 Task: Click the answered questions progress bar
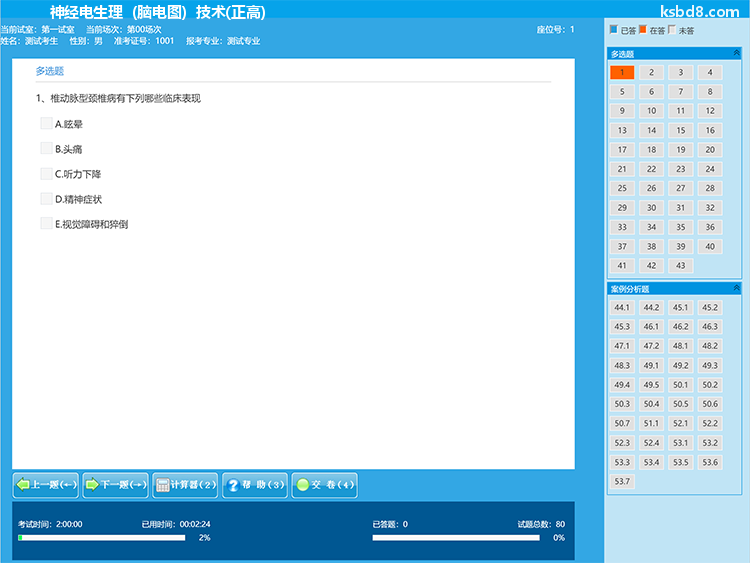(456, 538)
